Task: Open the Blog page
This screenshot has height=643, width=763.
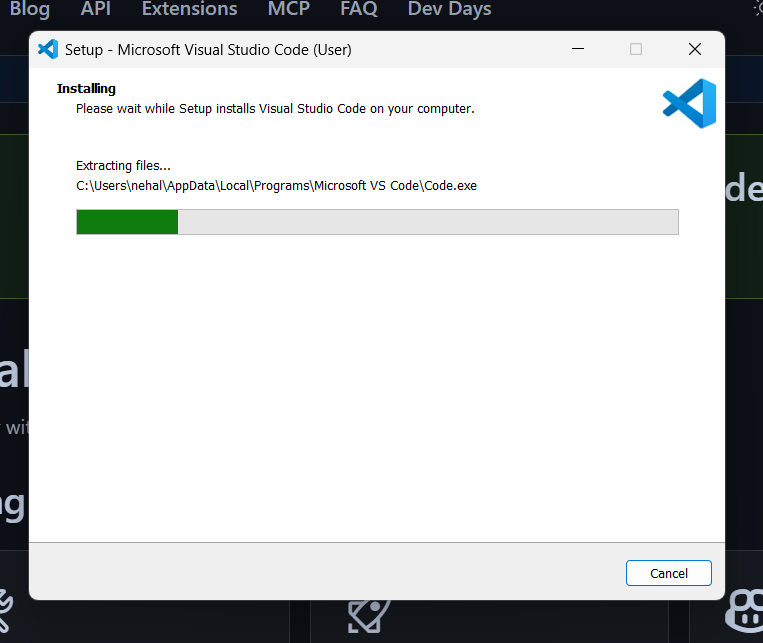Action: pos(29,10)
